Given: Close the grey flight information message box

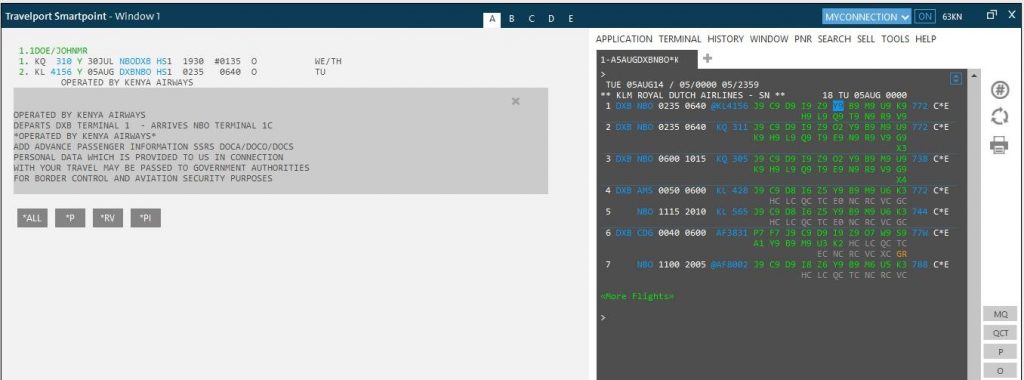Looking at the screenshot, I should click(516, 101).
